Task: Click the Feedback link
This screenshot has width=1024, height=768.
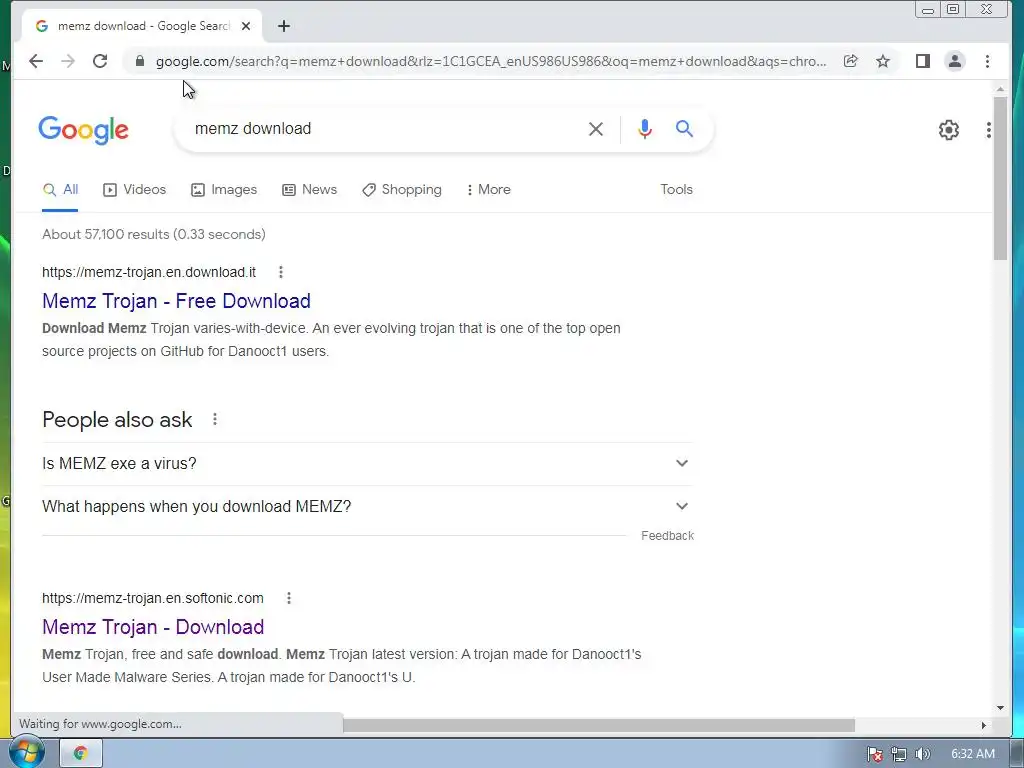Action: point(667,536)
